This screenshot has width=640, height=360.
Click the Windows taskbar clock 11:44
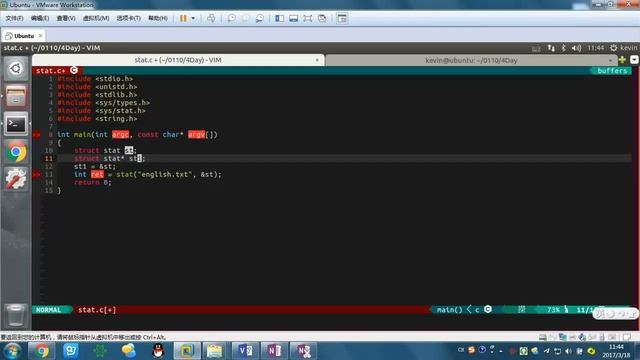point(616,351)
